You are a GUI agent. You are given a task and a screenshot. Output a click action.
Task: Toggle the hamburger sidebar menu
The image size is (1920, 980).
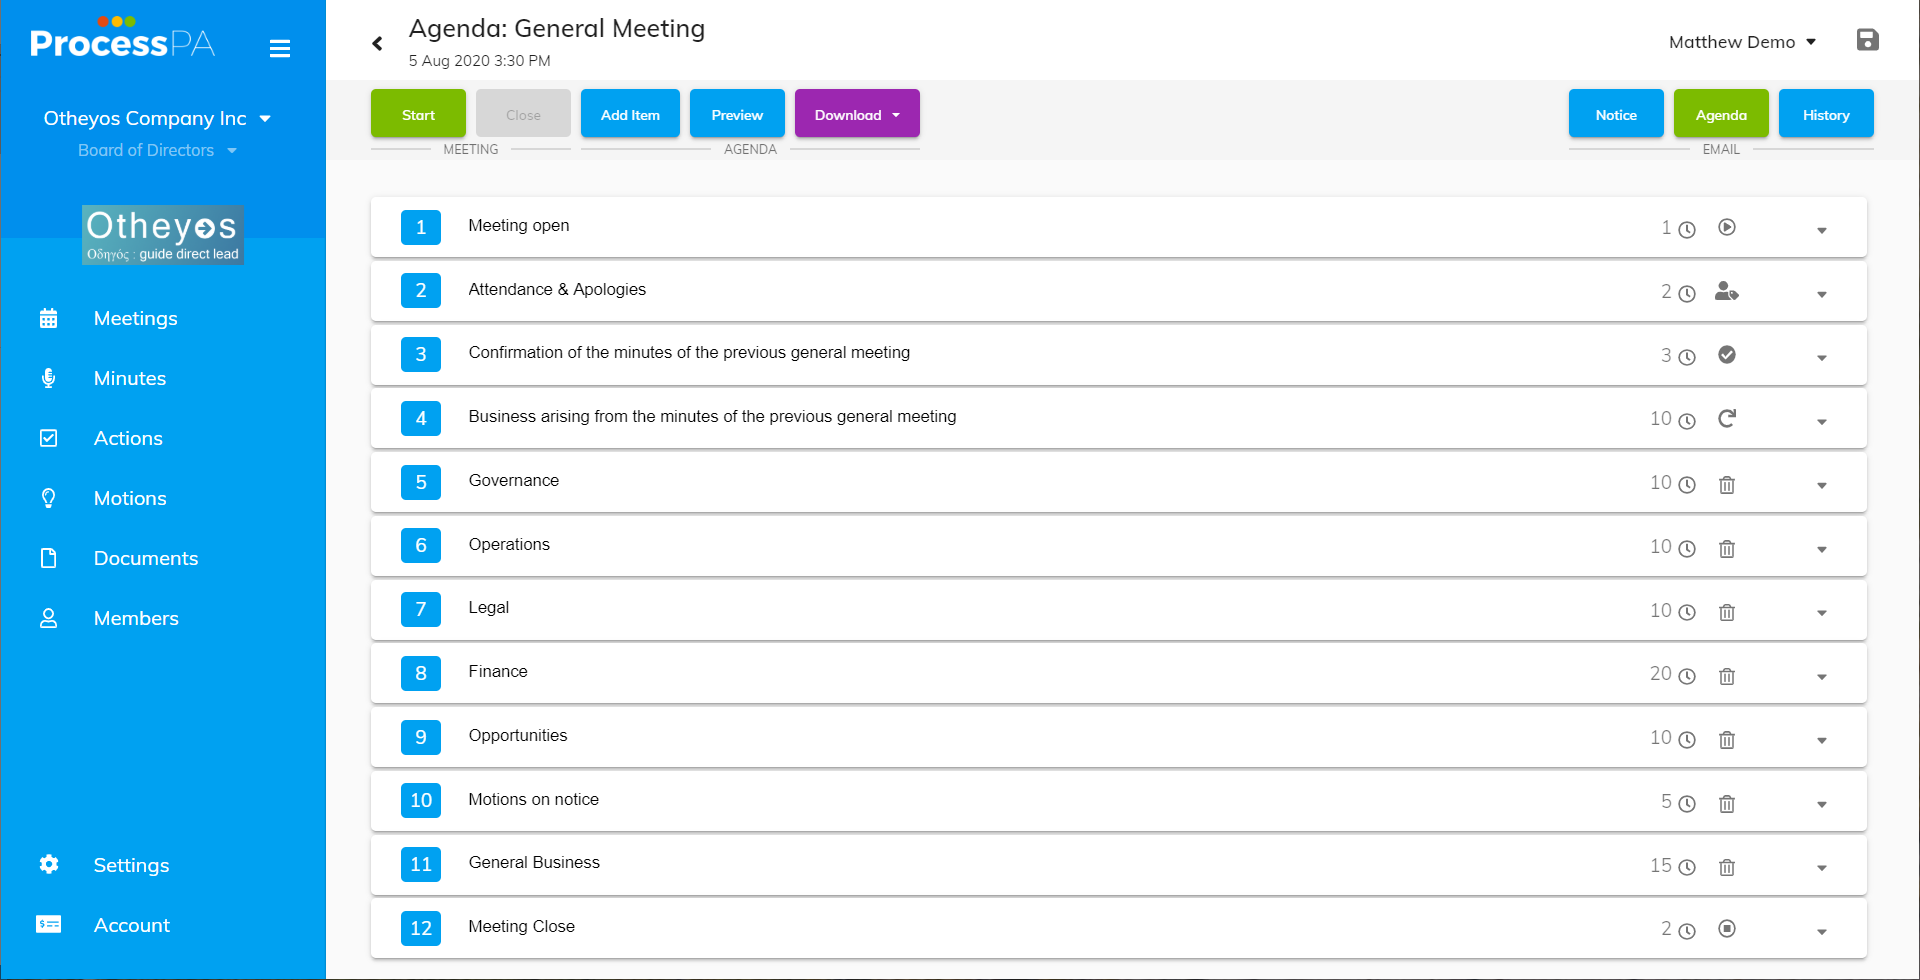280,48
